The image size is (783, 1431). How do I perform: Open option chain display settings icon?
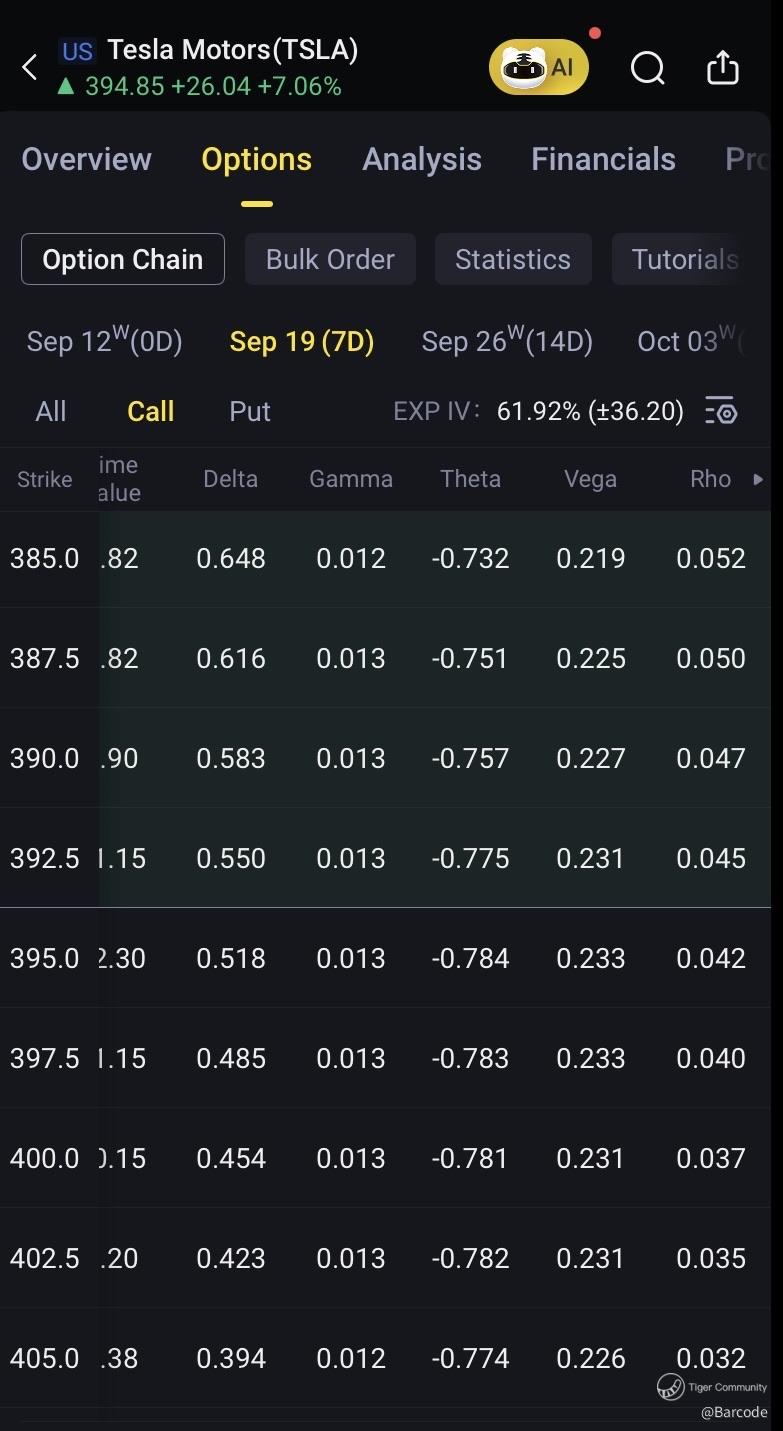[x=721, y=411]
